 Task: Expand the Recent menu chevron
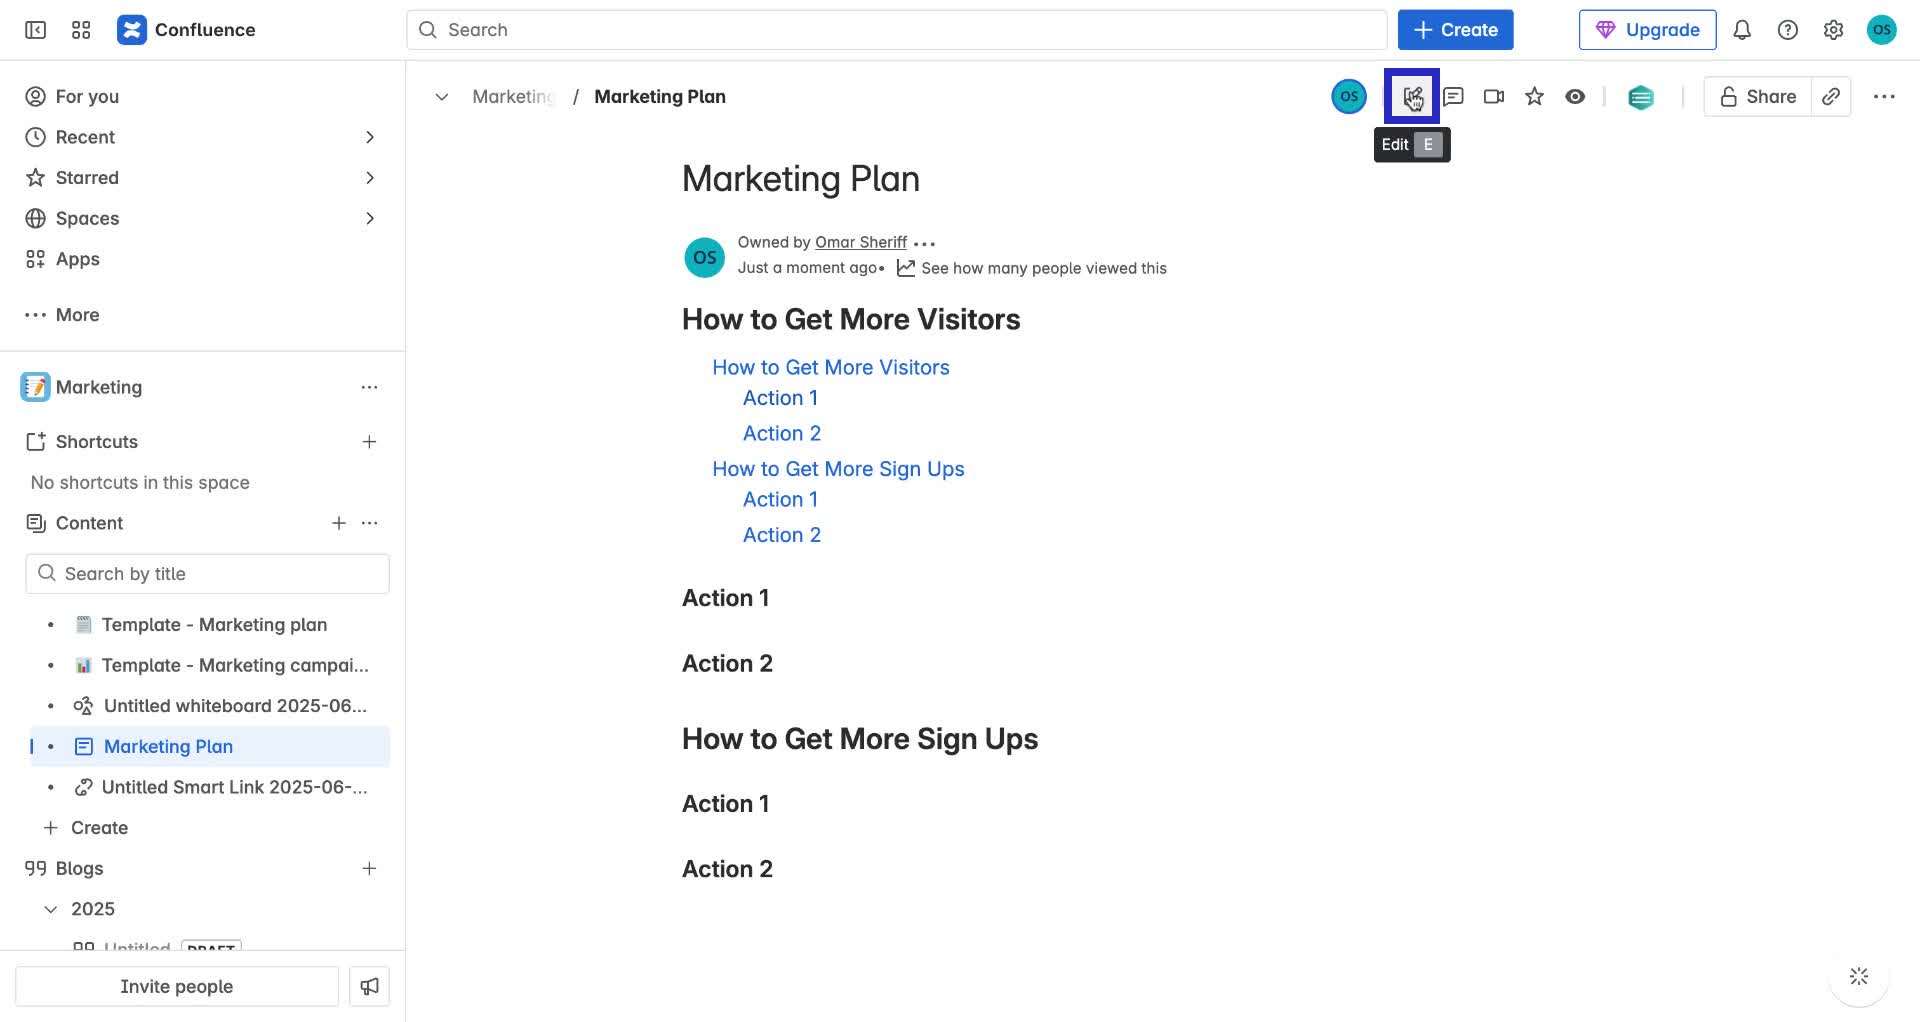pos(369,137)
